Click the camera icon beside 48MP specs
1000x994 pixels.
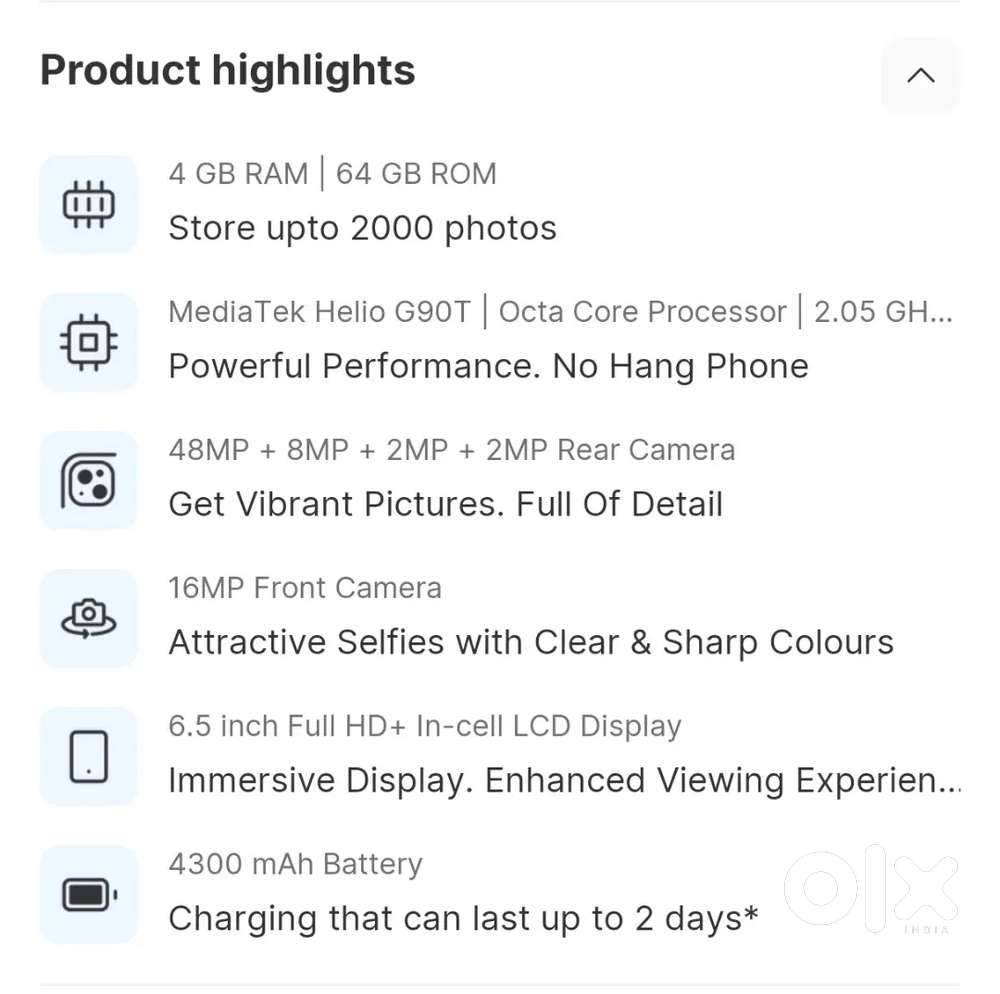(x=88, y=481)
